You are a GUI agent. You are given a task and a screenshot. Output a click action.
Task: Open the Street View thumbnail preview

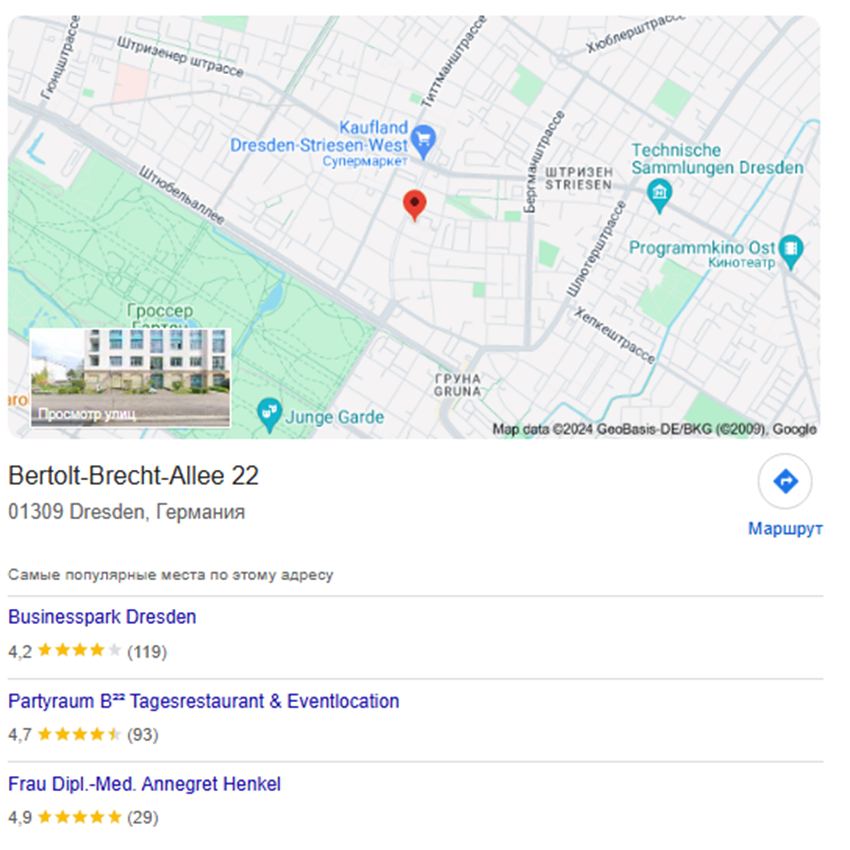coord(130,377)
